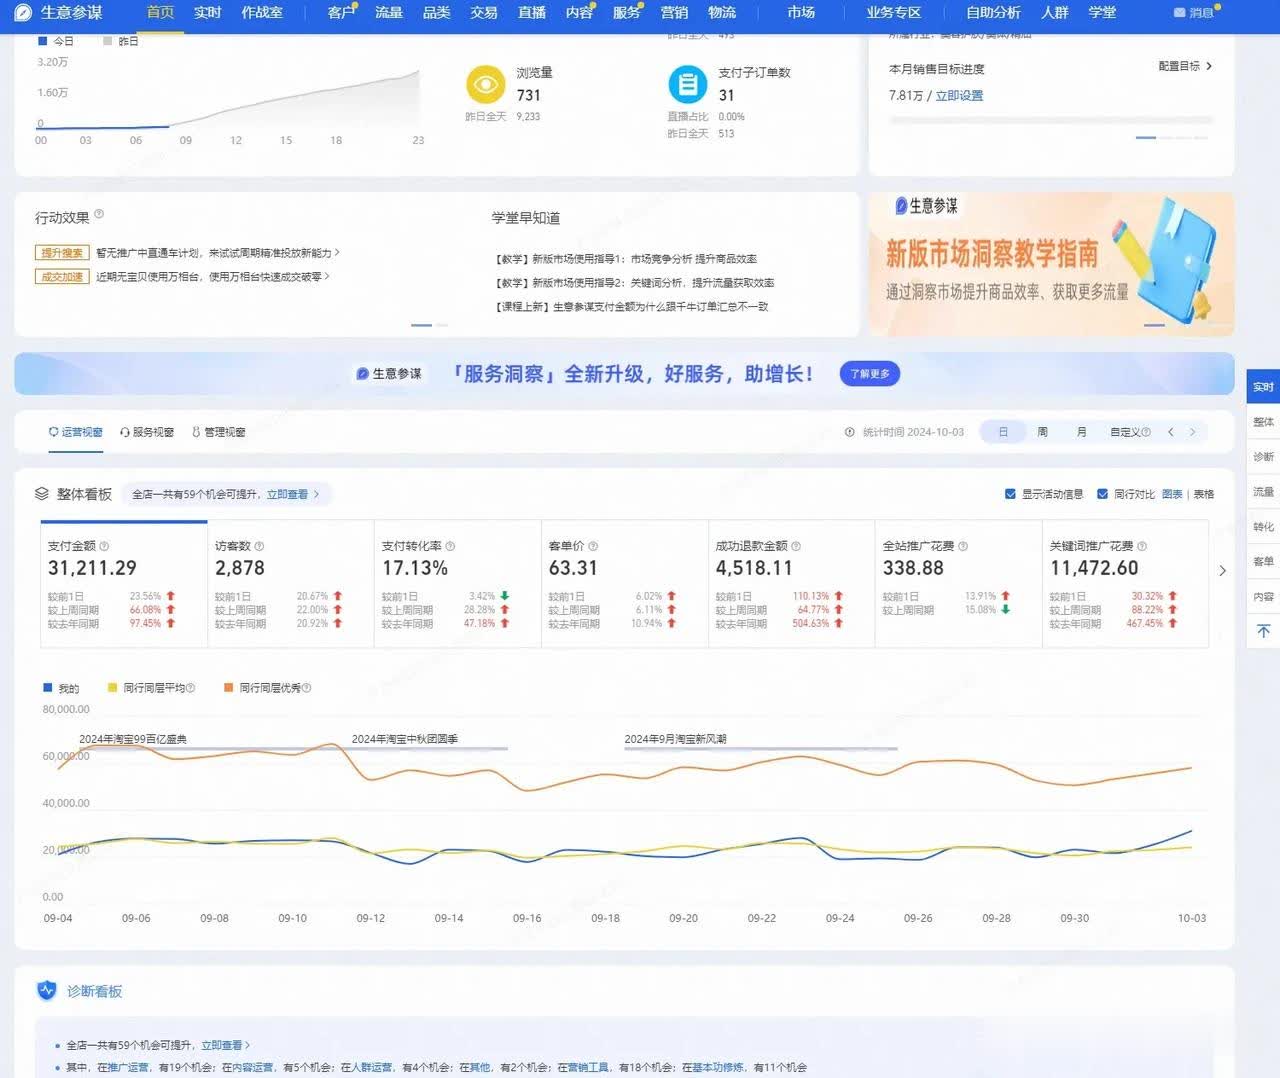Viewport: 1280px width, 1078px height.
Task: Jump to 诊断 in right sidebar
Action: pyautogui.click(x=1263, y=457)
